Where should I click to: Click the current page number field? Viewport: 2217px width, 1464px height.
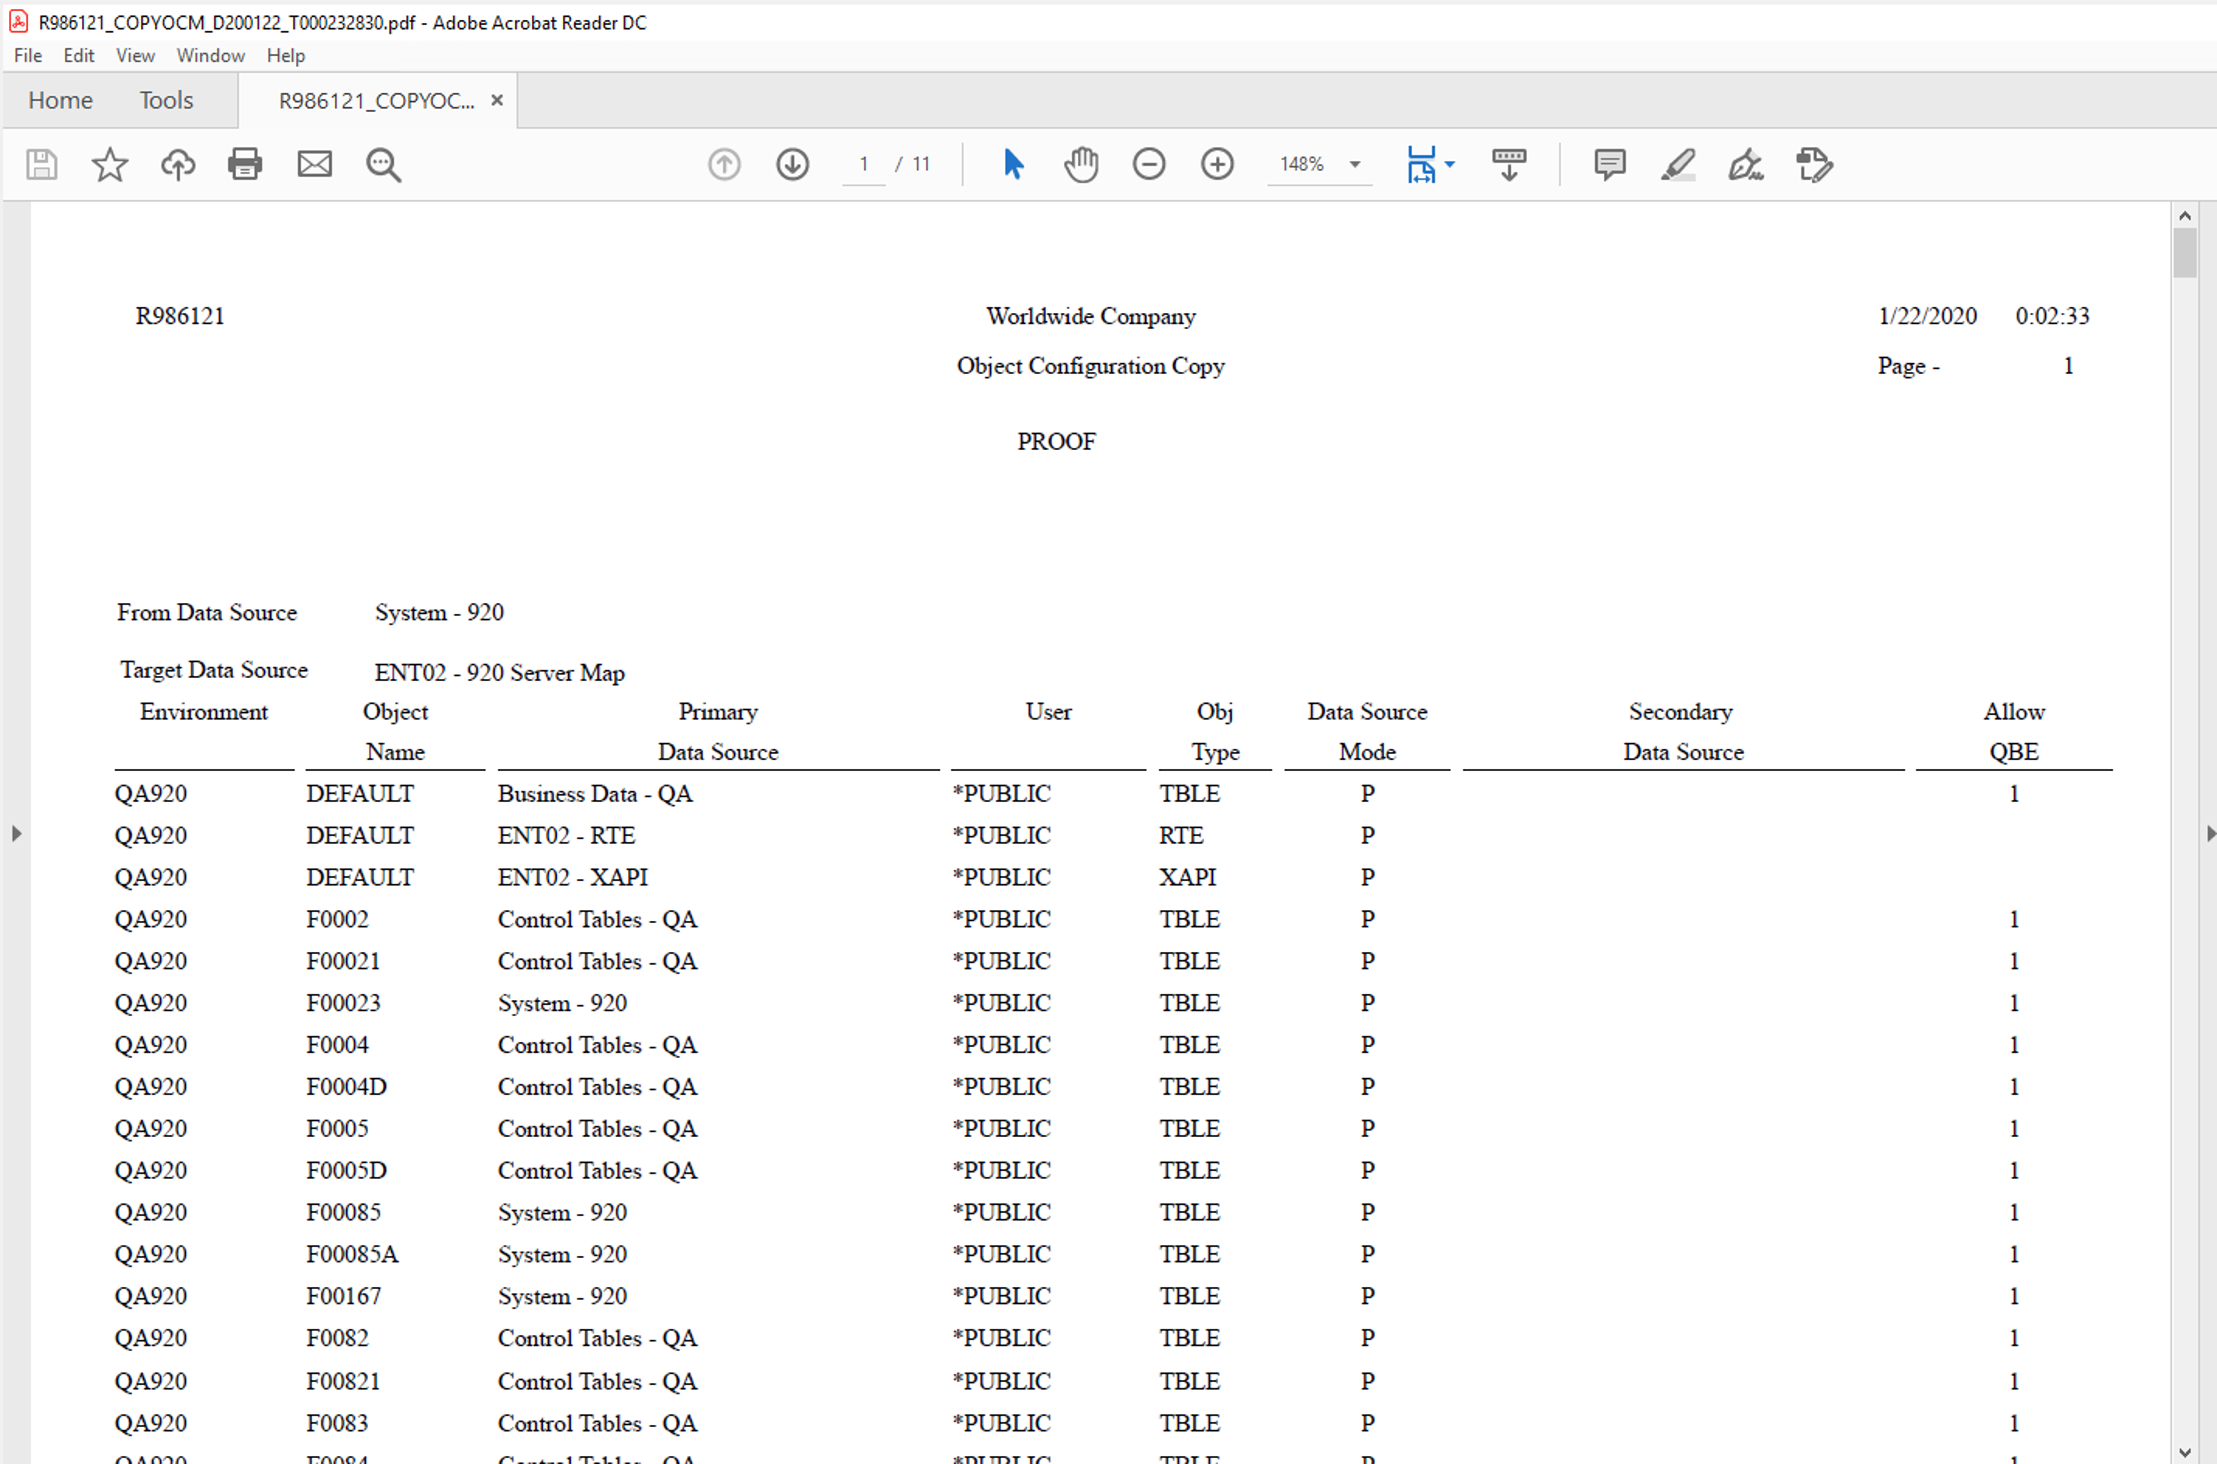coord(863,164)
